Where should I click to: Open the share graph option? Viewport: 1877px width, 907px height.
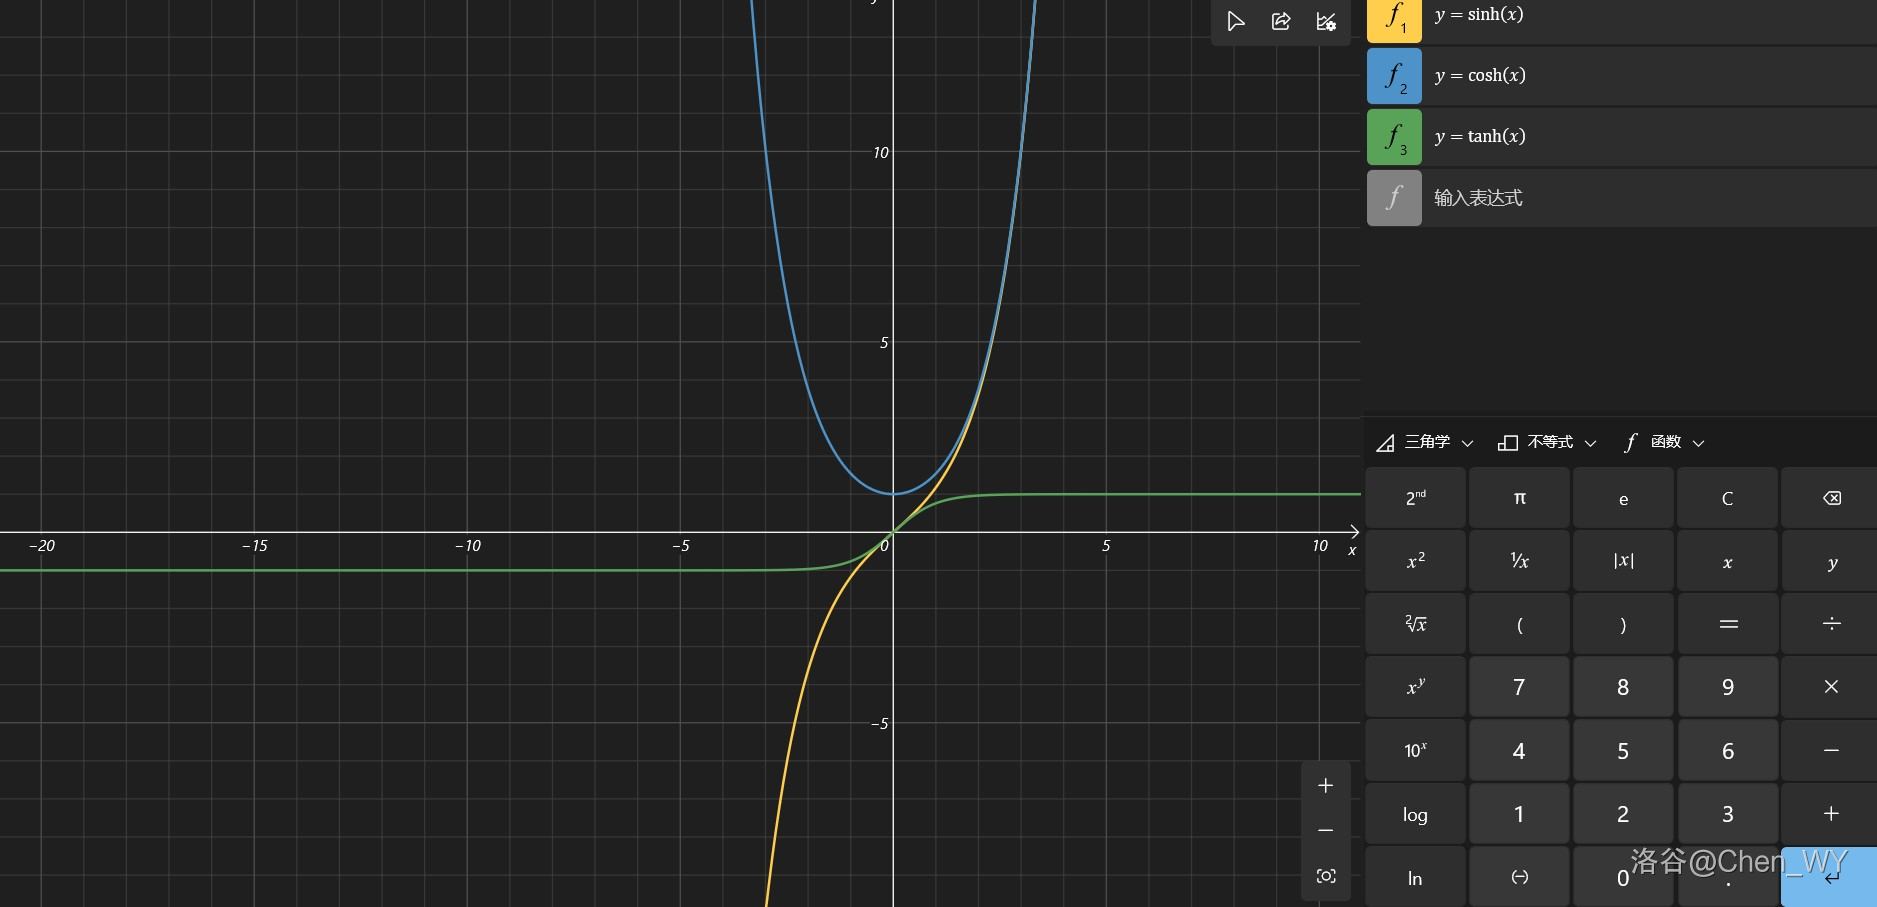[x=1281, y=21]
